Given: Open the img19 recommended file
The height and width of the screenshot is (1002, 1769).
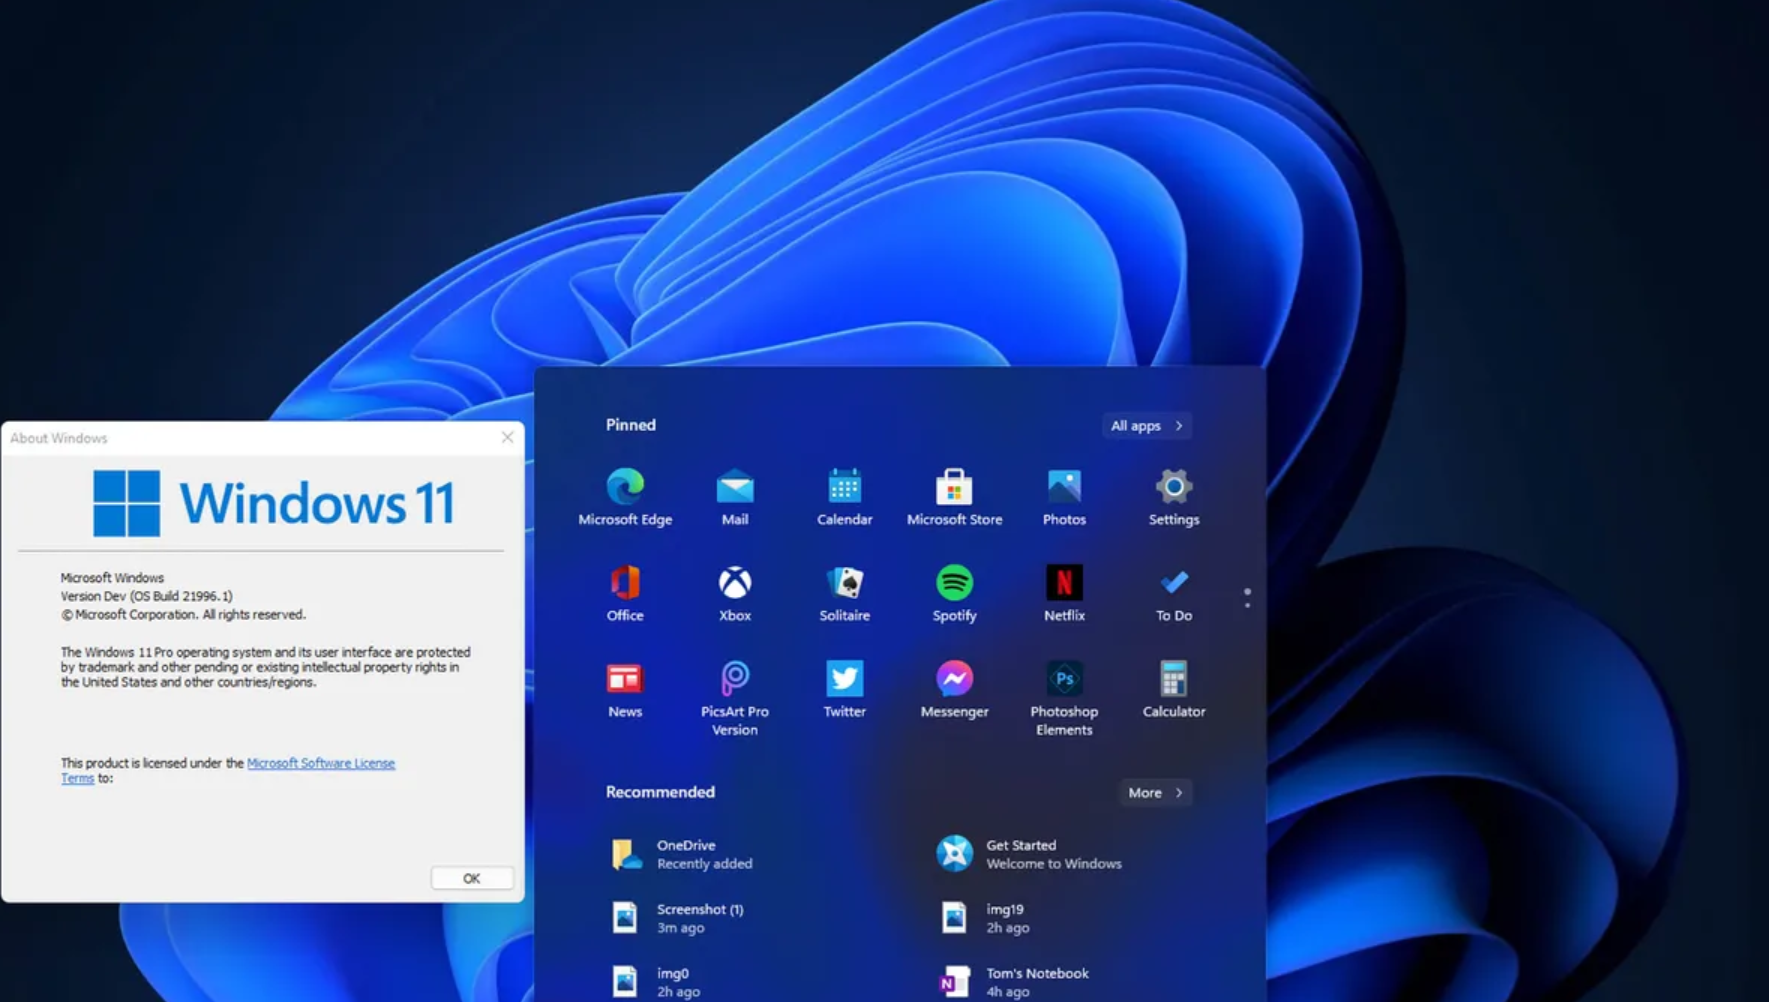Looking at the screenshot, I should tap(985, 918).
